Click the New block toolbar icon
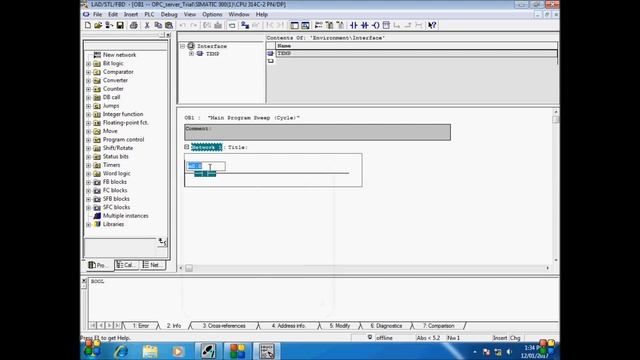The width and height of the screenshot is (640, 360). click(88, 25)
